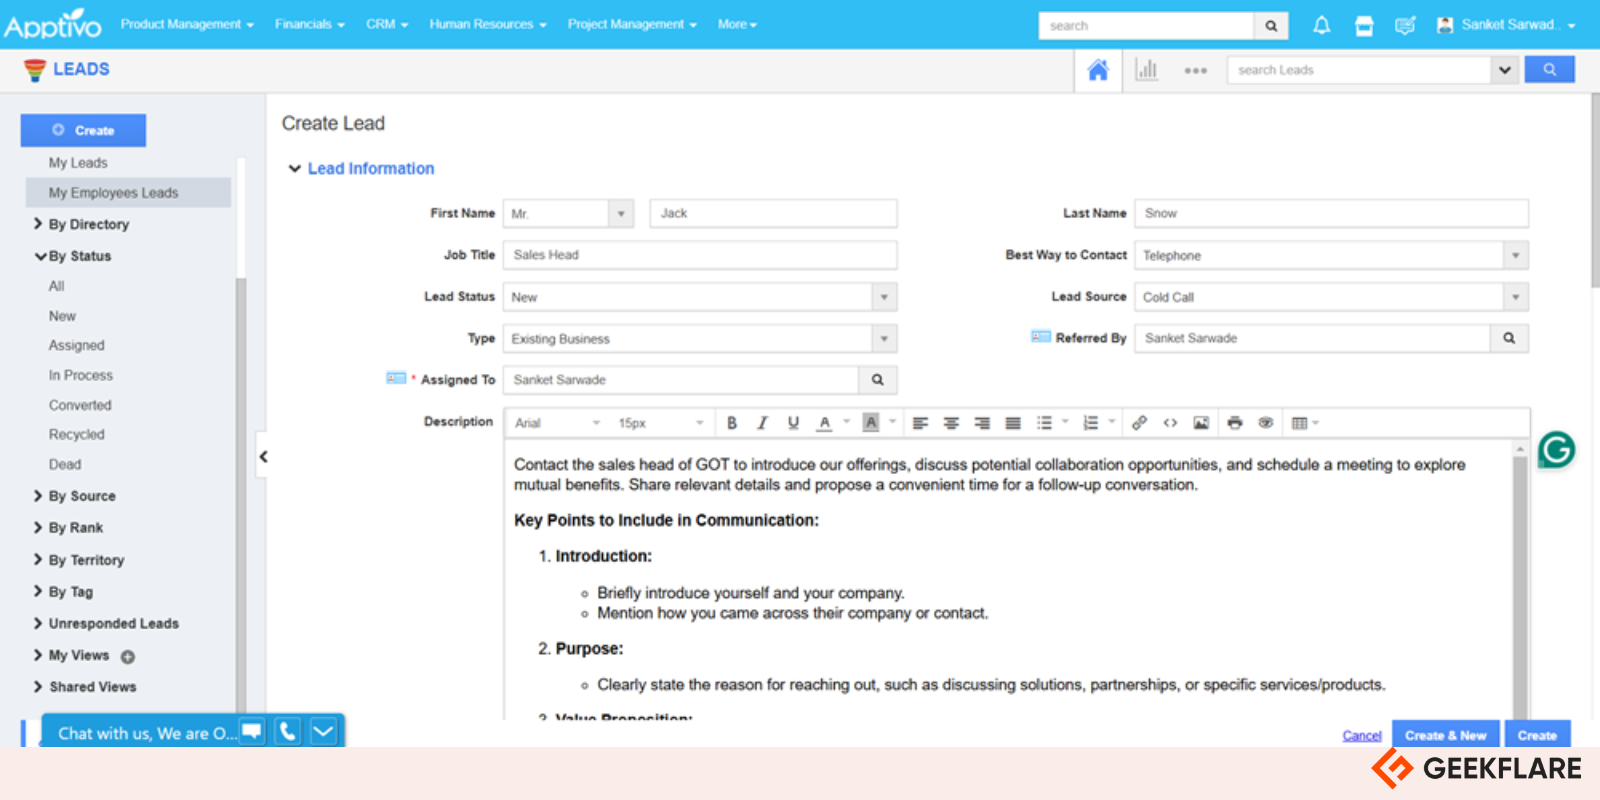Open the Product Management menu
The width and height of the screenshot is (1600, 800).
pos(187,24)
